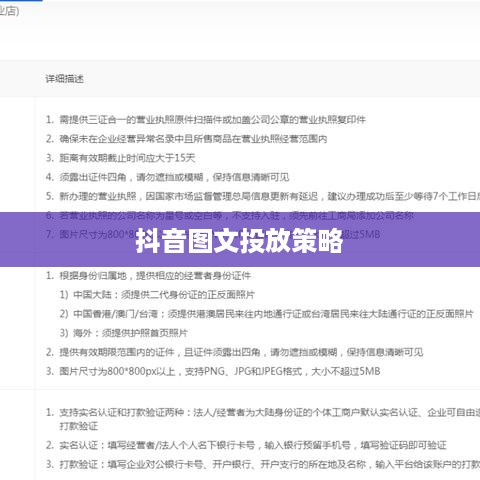The width and height of the screenshot is (480, 480).
Task: Select the line 根据身份归属地，提供相应的经营者身份证件
Action: (x=148, y=276)
